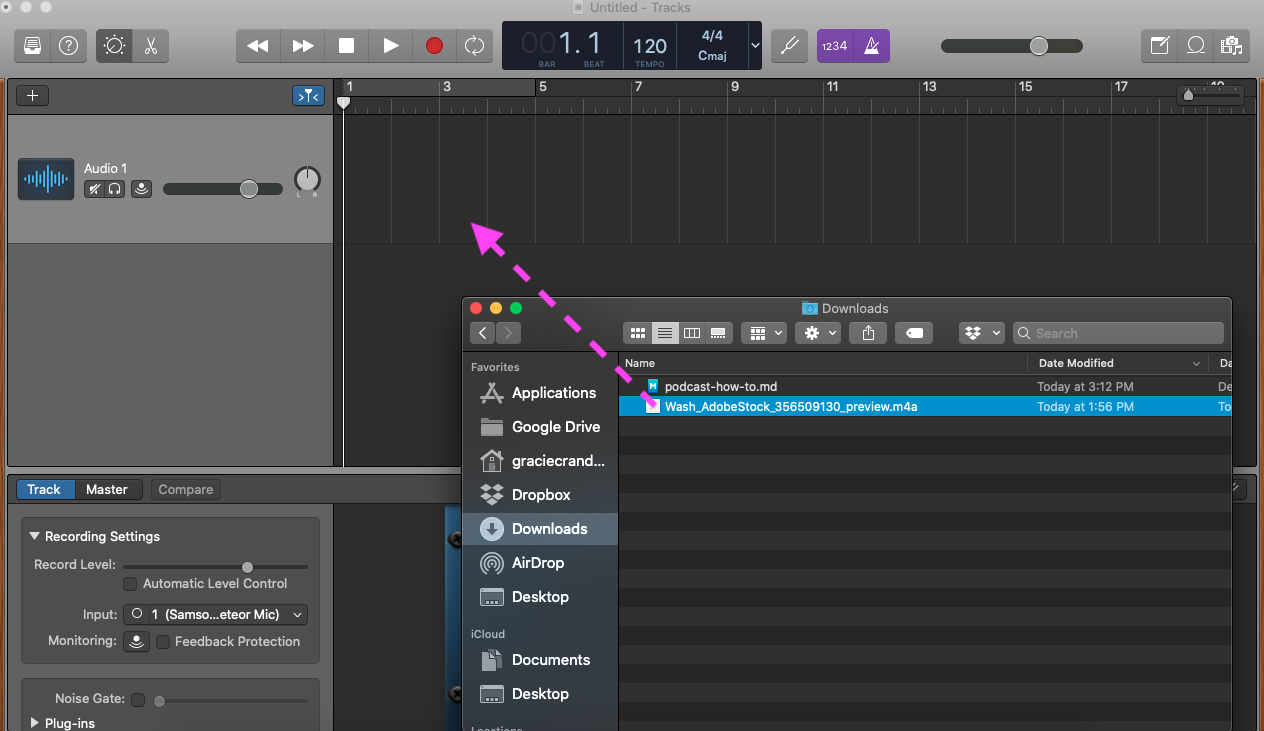Adjust the master volume slider in toolbar

pyautogui.click(x=1011, y=46)
